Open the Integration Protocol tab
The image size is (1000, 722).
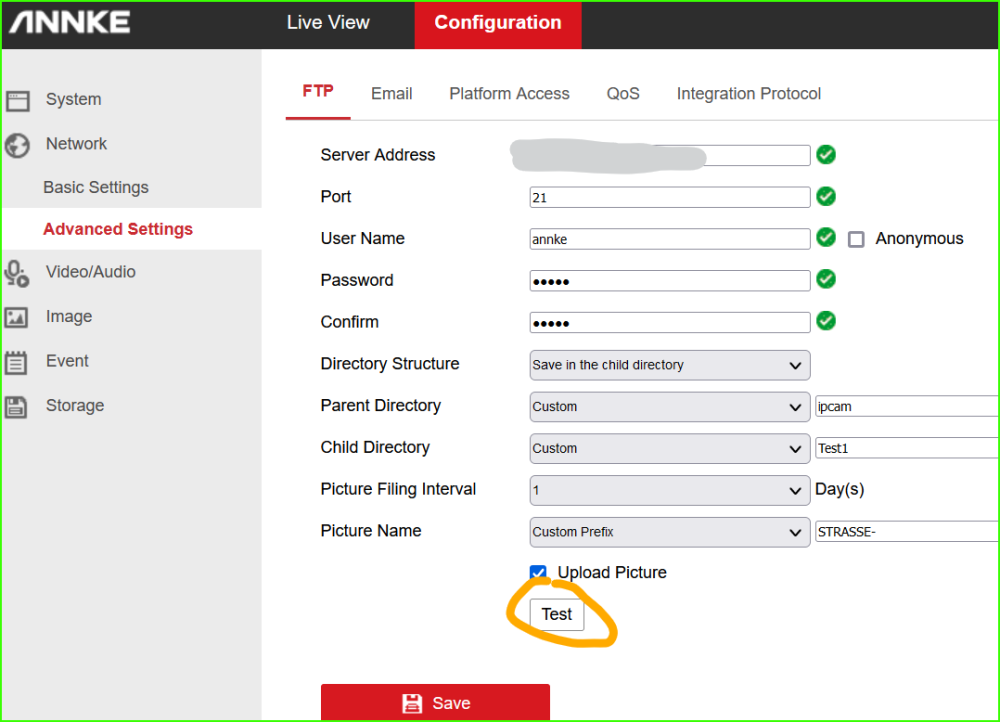(x=749, y=94)
